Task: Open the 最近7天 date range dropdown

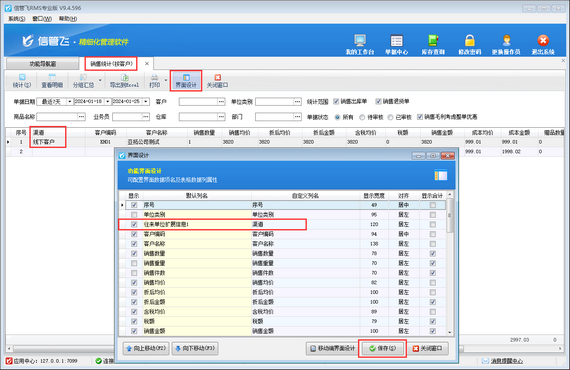Action: point(69,101)
